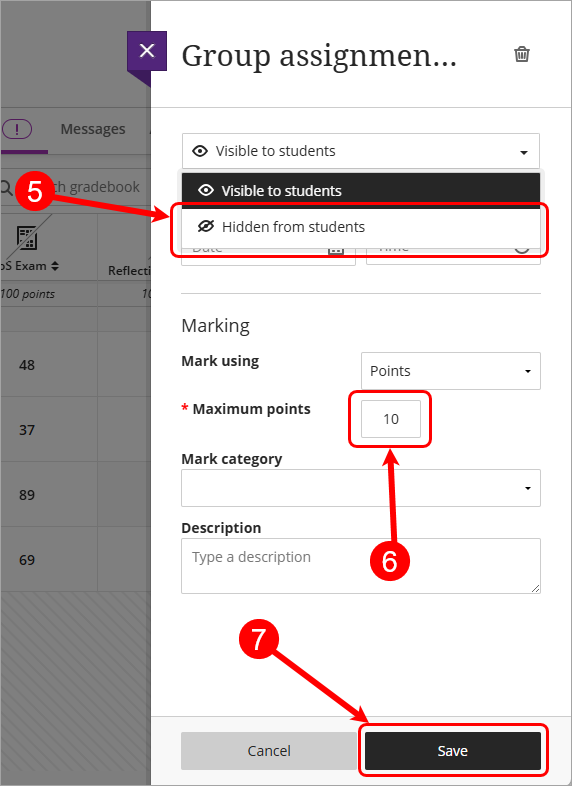This screenshot has height=786, width=572.
Task: Click the Group assignment title heading
Action: 319,56
